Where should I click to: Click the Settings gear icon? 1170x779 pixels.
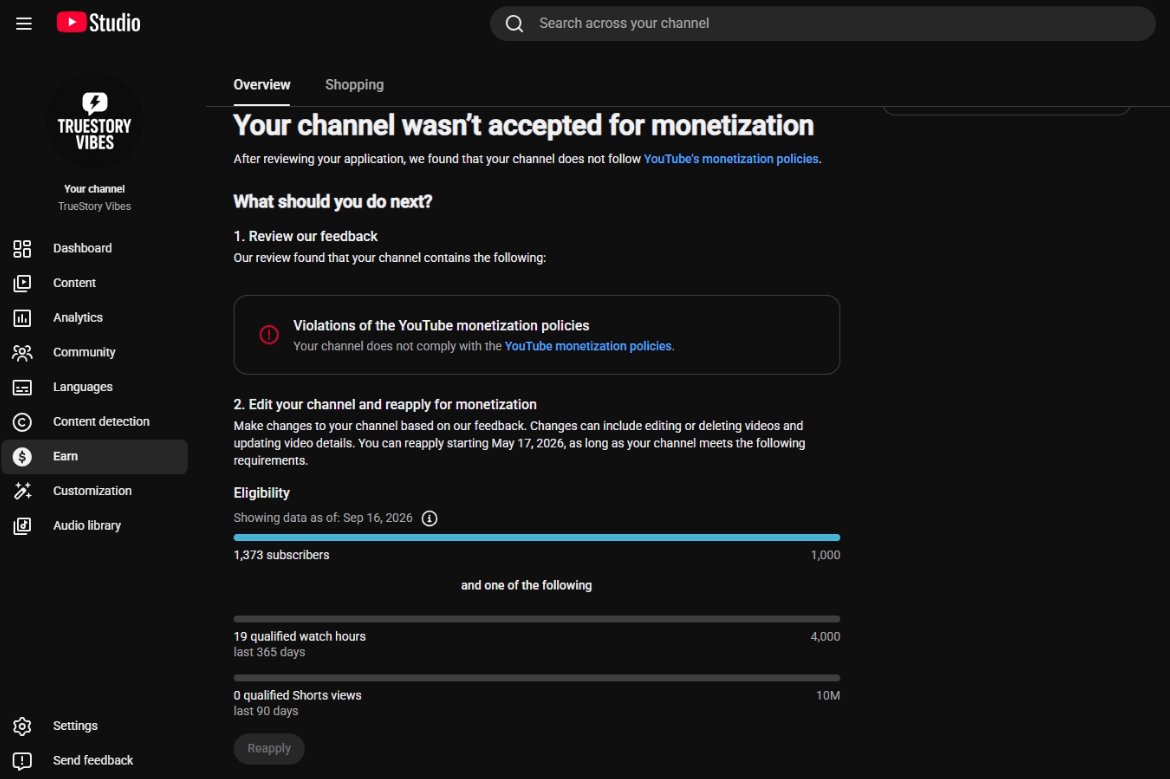(22, 726)
